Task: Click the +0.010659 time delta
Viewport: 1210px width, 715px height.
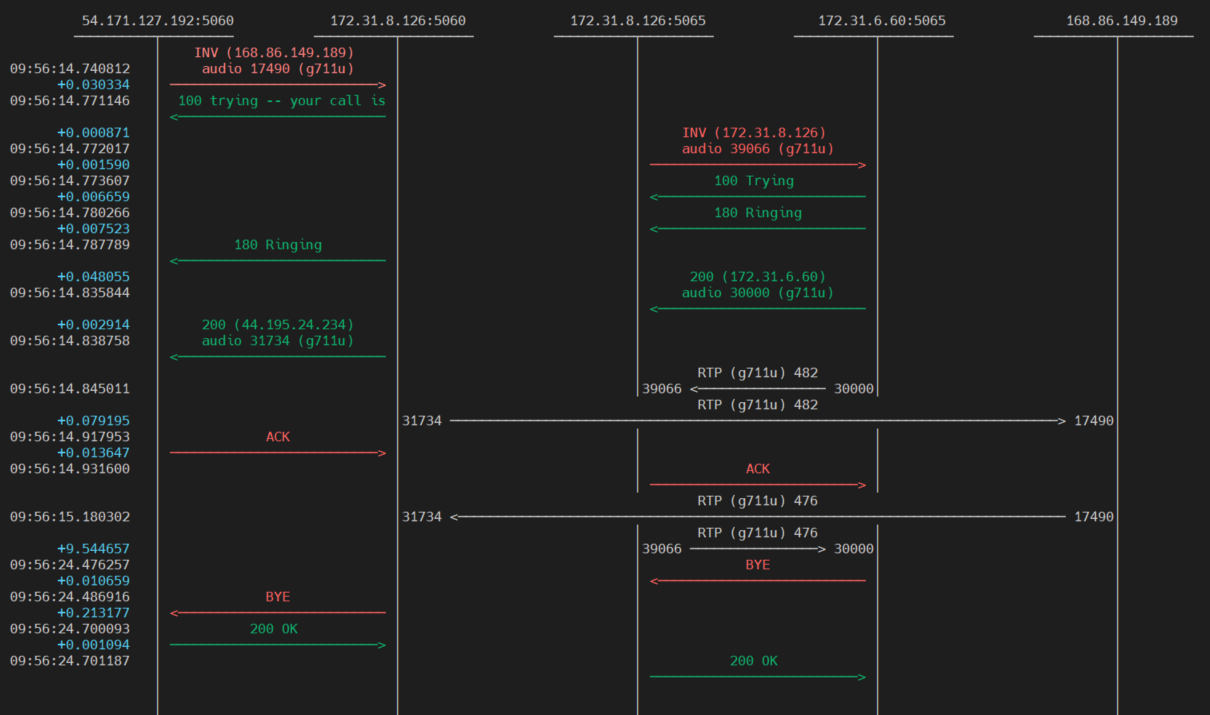Action: [94, 580]
